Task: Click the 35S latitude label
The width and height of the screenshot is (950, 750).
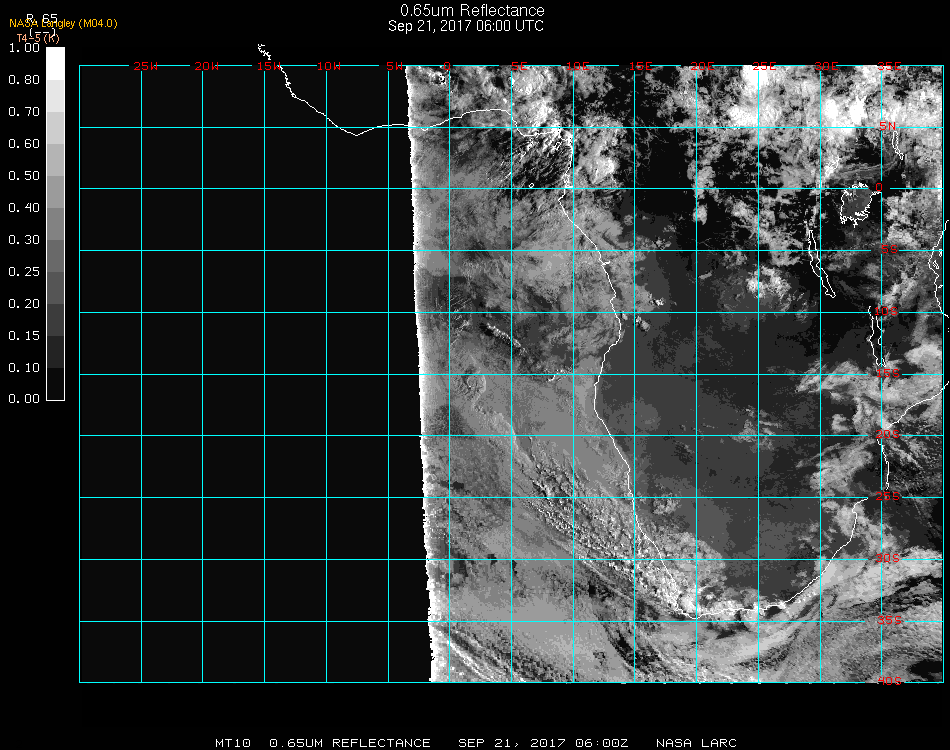Action: pos(890,620)
